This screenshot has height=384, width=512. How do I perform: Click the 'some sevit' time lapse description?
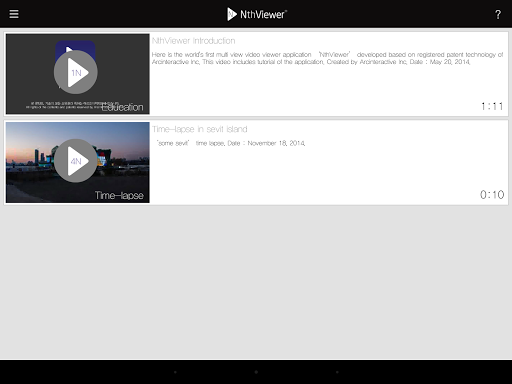click(231, 143)
